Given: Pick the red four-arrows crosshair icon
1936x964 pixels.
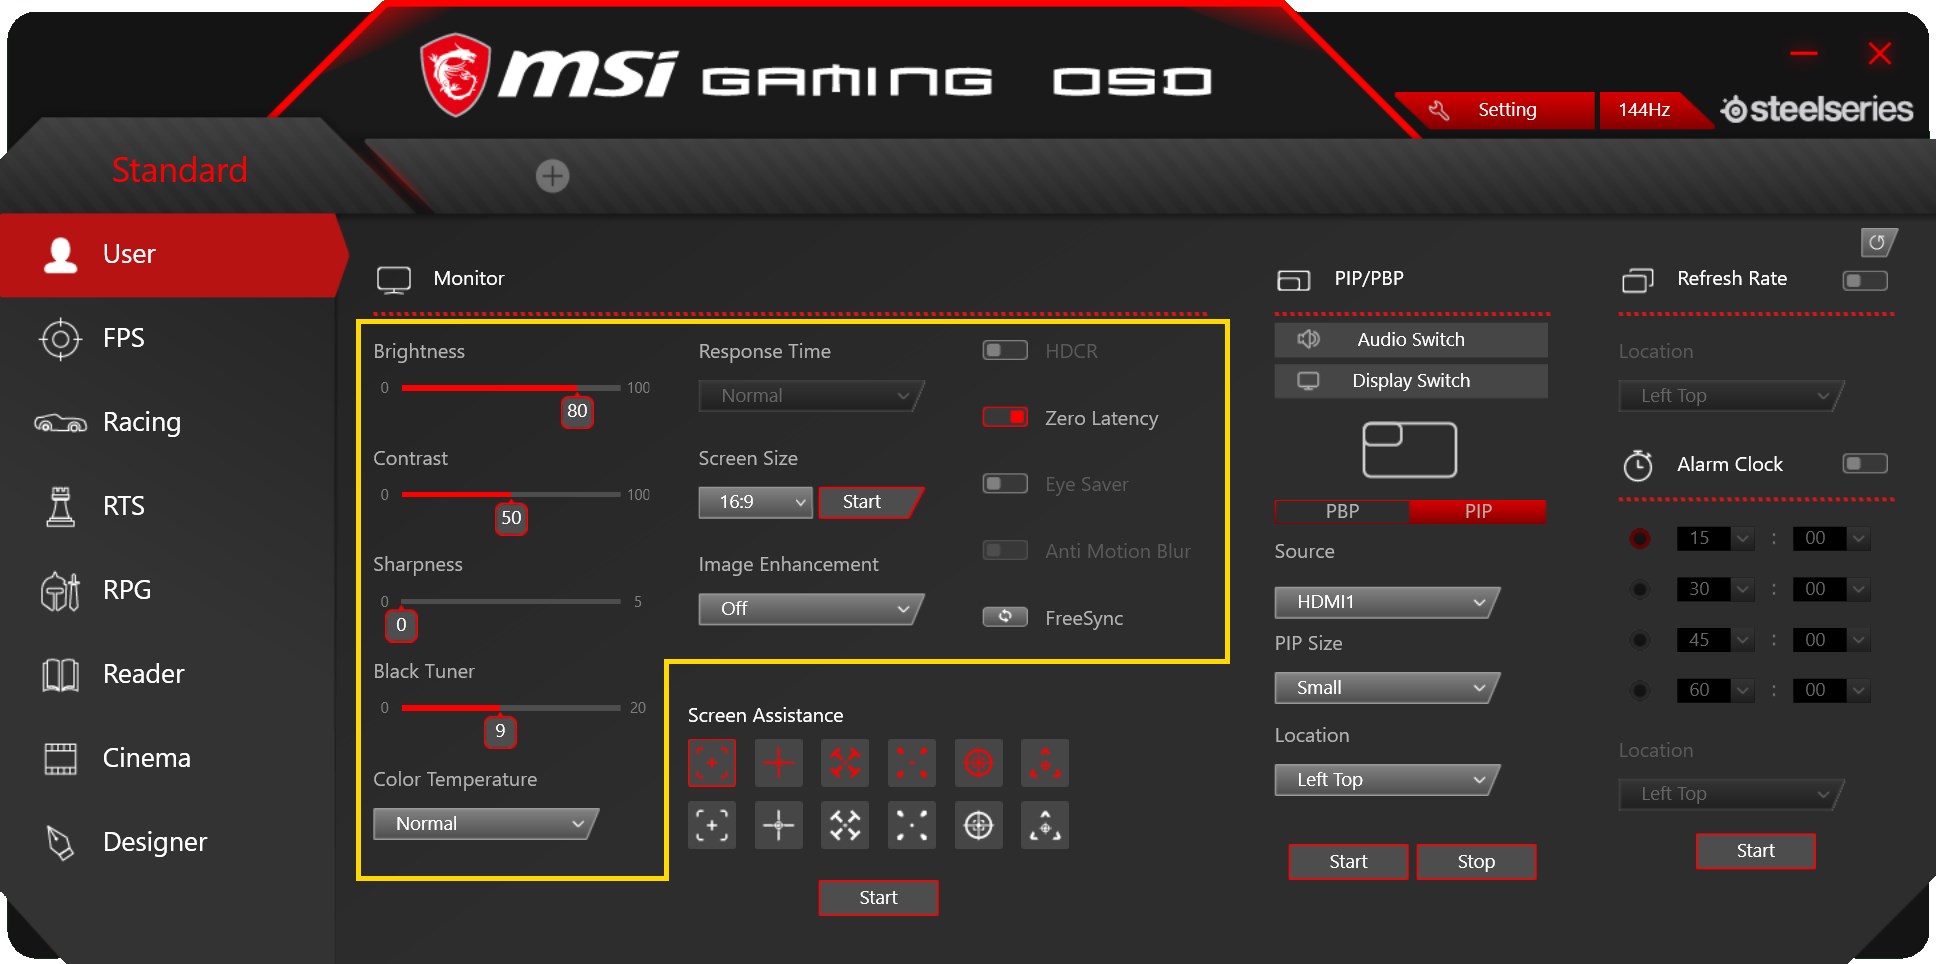Looking at the screenshot, I should pos(845,764).
